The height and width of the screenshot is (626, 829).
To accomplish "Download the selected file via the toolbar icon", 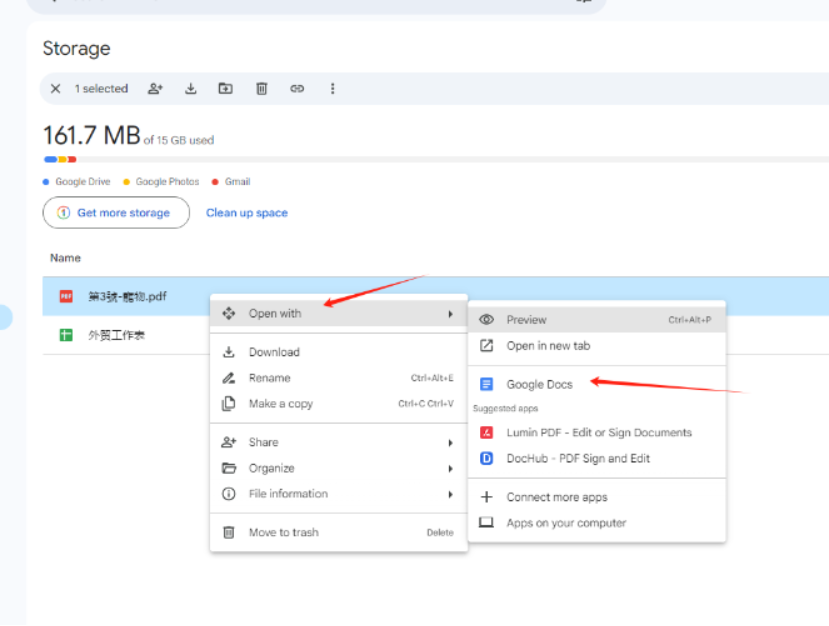I will (x=190, y=89).
